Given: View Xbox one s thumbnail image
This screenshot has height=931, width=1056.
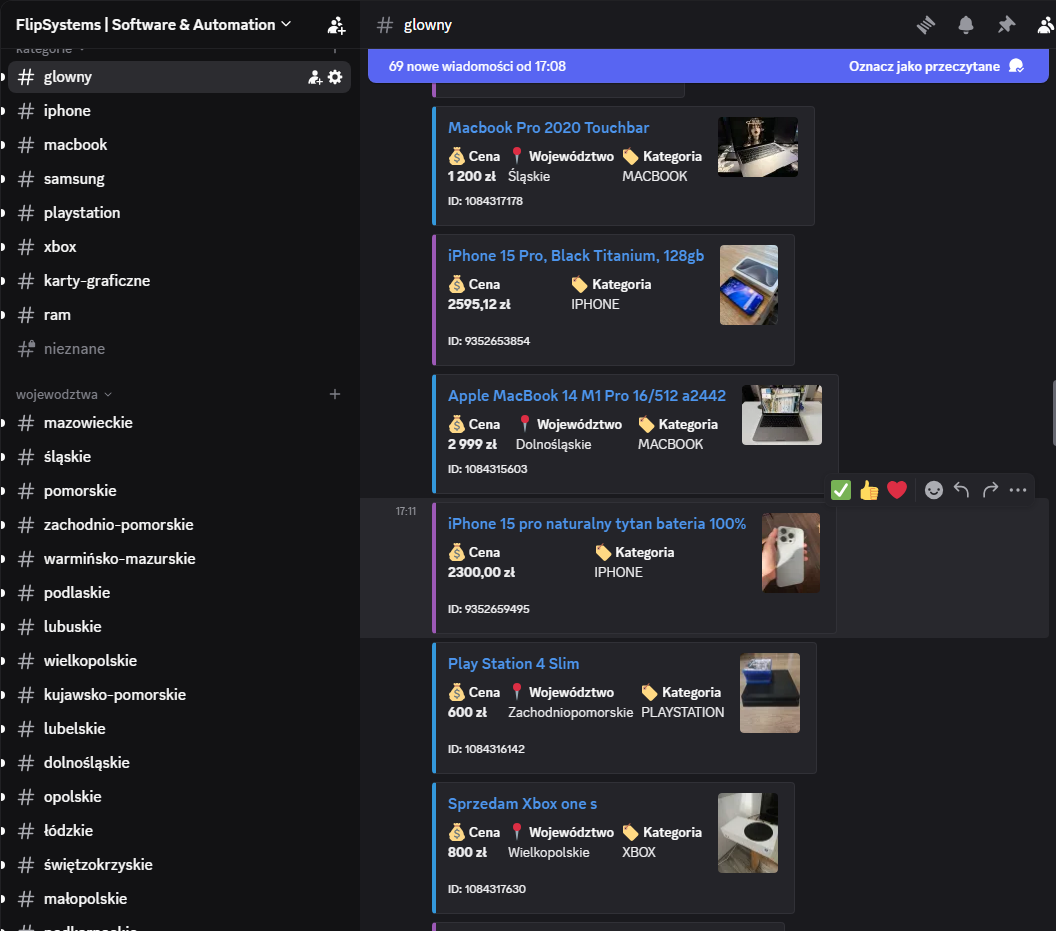Looking at the screenshot, I should (748, 833).
